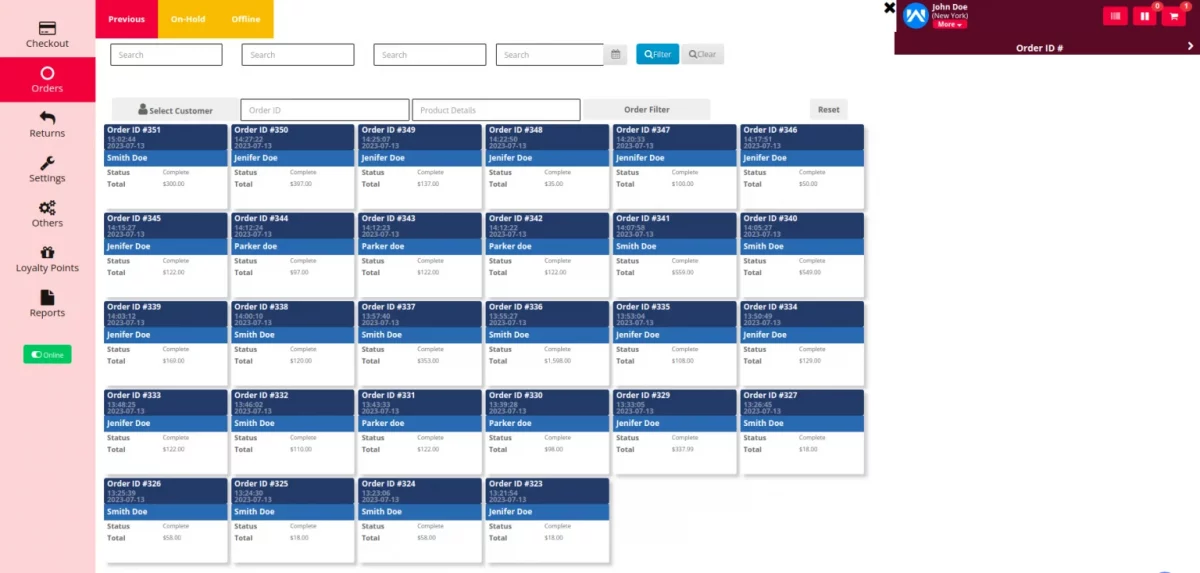View order card Order ID #334
Viewport: 1200px width, 573px height.
(802, 343)
